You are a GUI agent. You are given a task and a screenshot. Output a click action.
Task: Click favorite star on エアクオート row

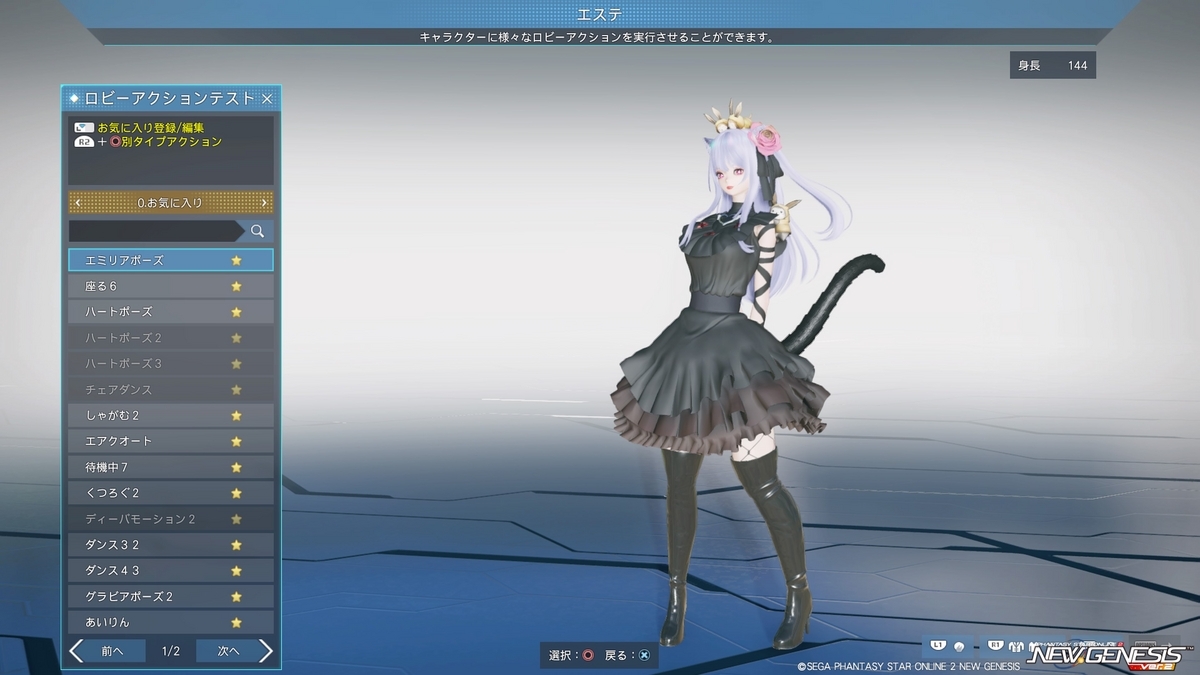click(x=236, y=442)
